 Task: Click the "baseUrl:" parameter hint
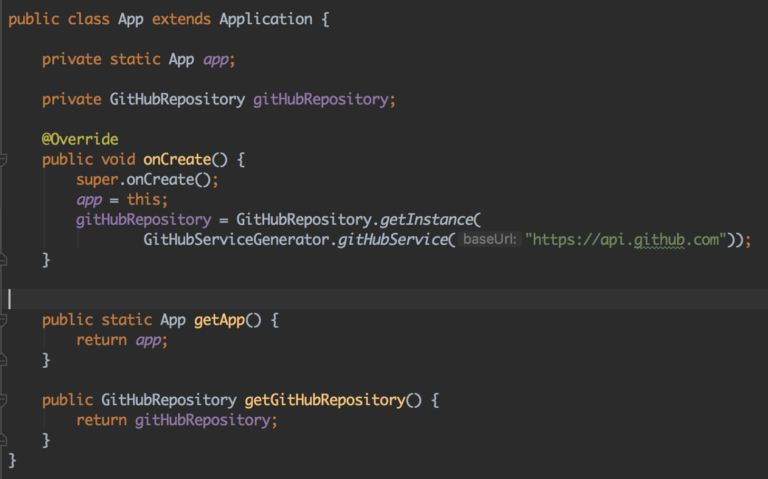490,240
